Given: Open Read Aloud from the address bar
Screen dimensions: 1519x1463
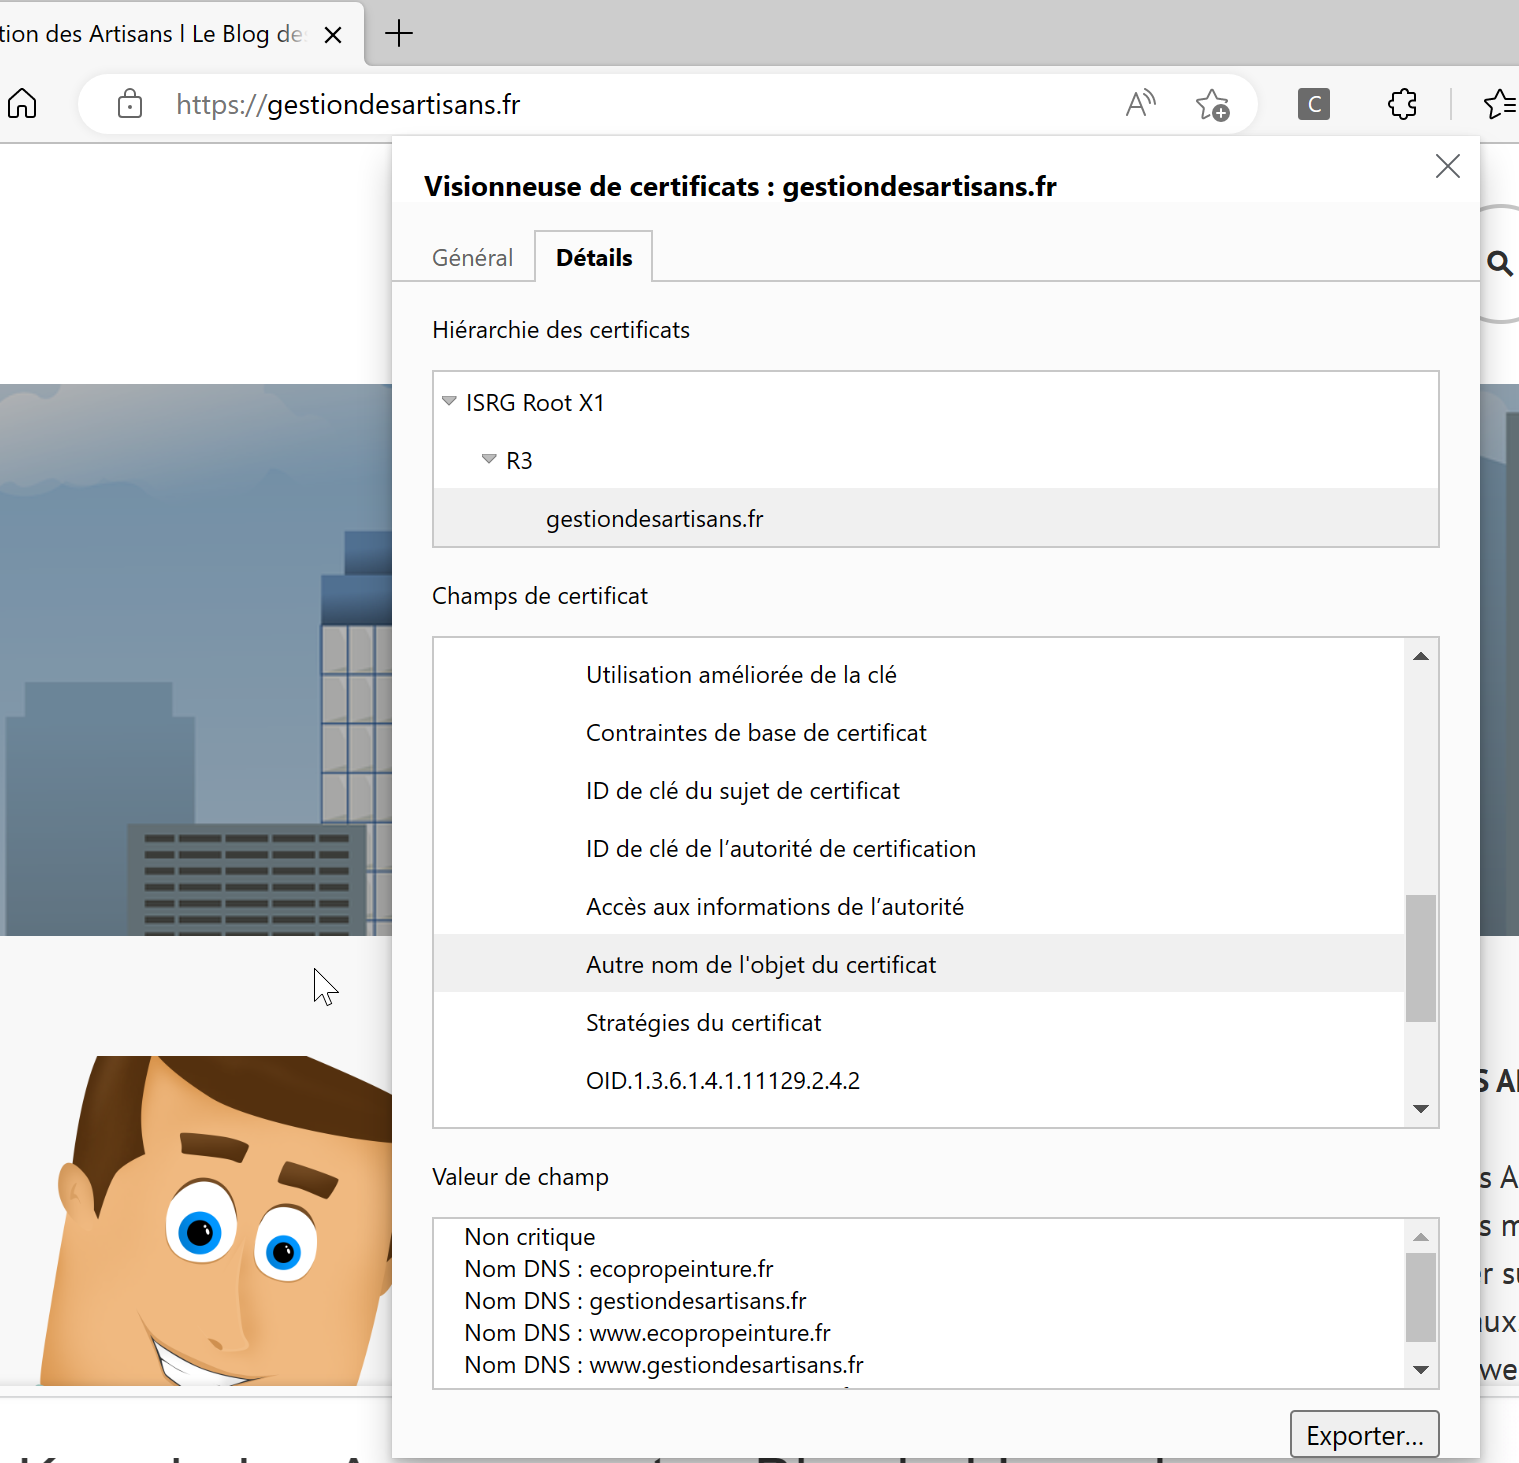Looking at the screenshot, I should [1140, 104].
